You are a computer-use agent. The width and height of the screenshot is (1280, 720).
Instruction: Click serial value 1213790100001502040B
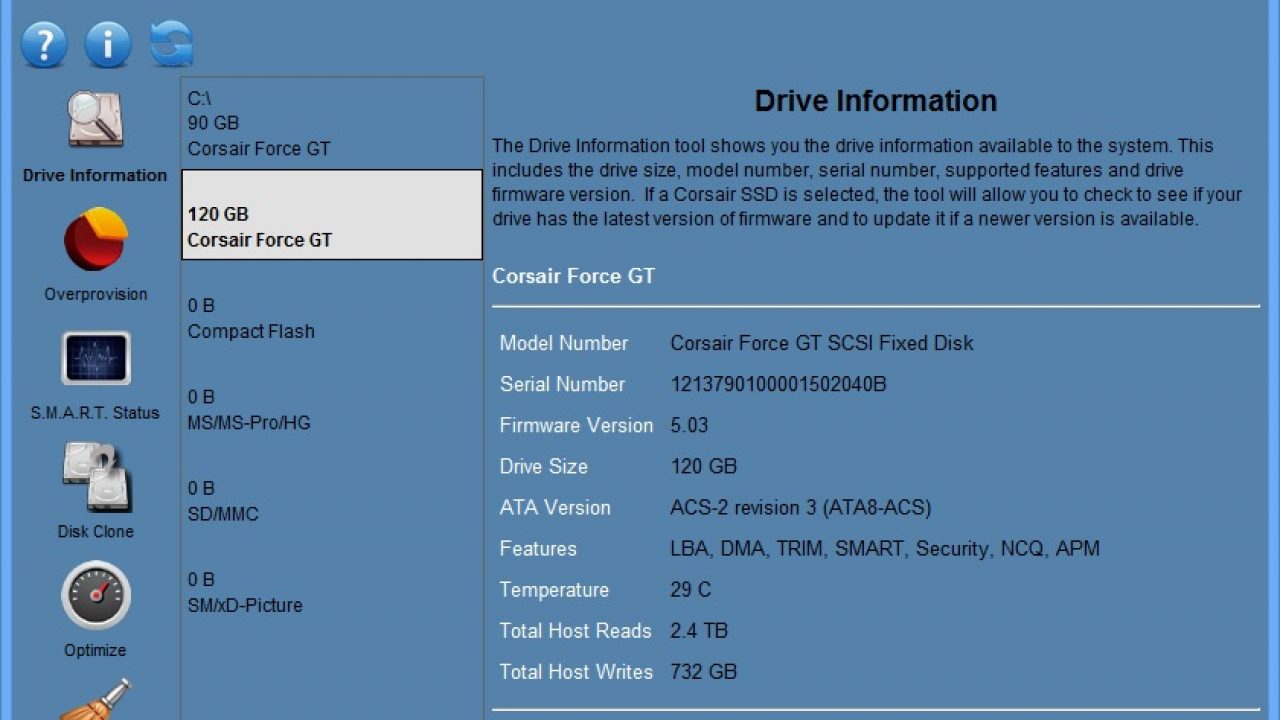[778, 384]
